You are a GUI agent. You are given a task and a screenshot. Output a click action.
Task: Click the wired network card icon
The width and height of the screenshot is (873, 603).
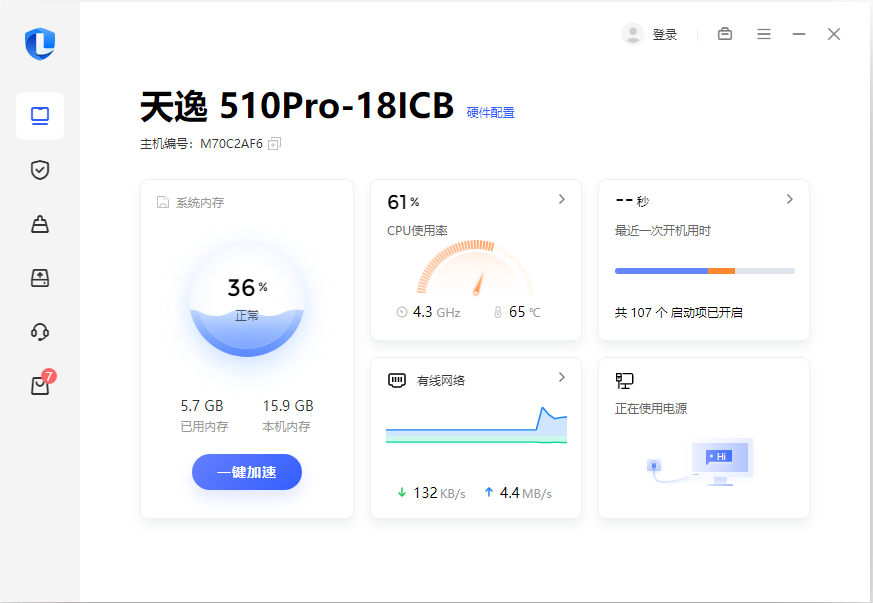[396, 379]
